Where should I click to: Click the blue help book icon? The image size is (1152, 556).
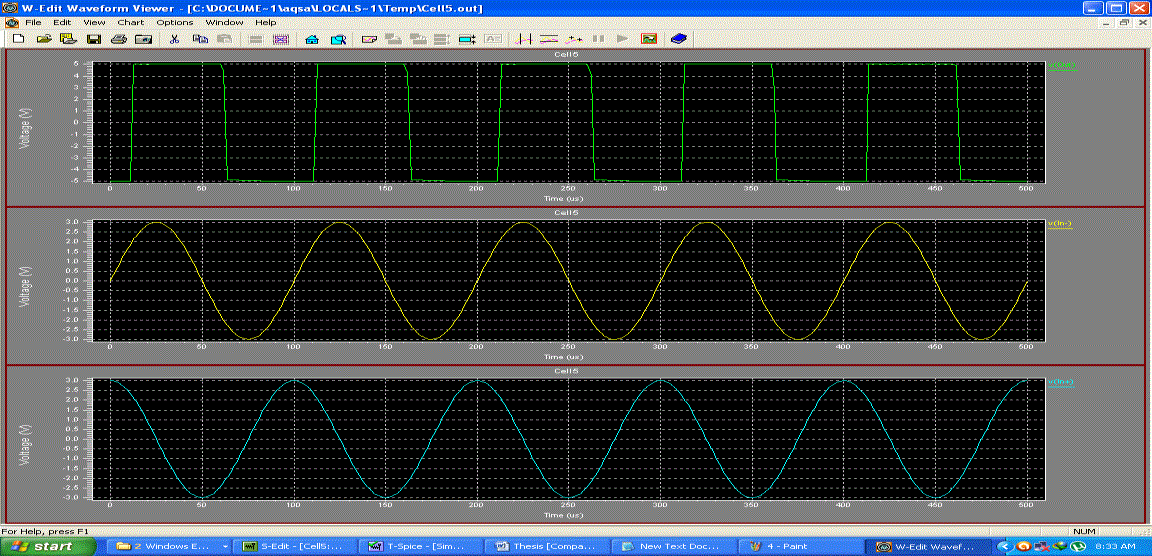[679, 39]
